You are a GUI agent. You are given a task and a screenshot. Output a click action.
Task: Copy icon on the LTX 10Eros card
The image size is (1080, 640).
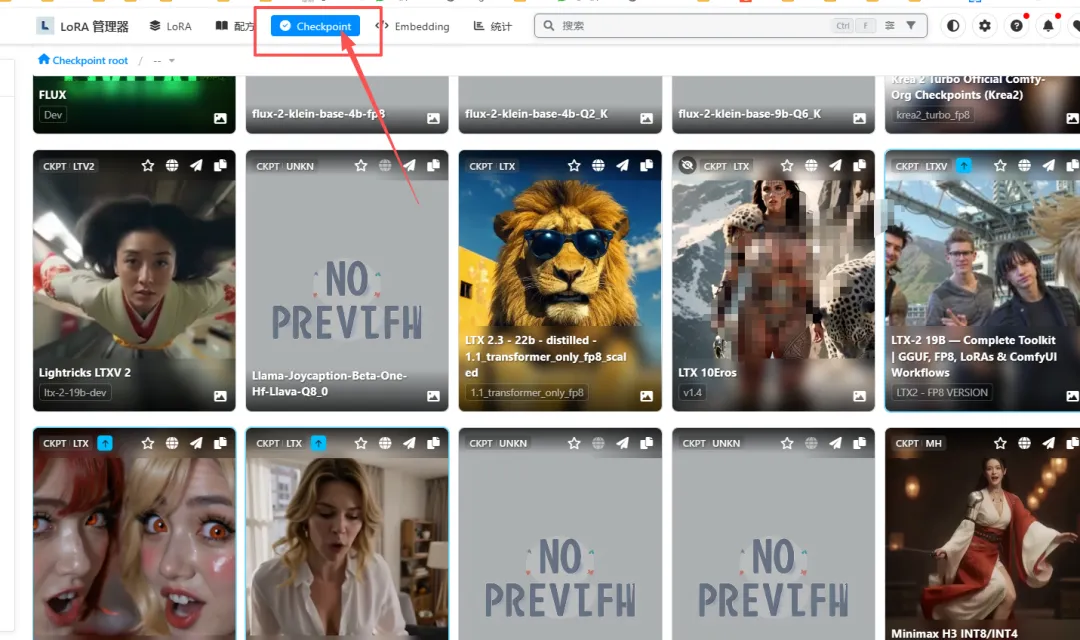pyautogui.click(x=860, y=165)
